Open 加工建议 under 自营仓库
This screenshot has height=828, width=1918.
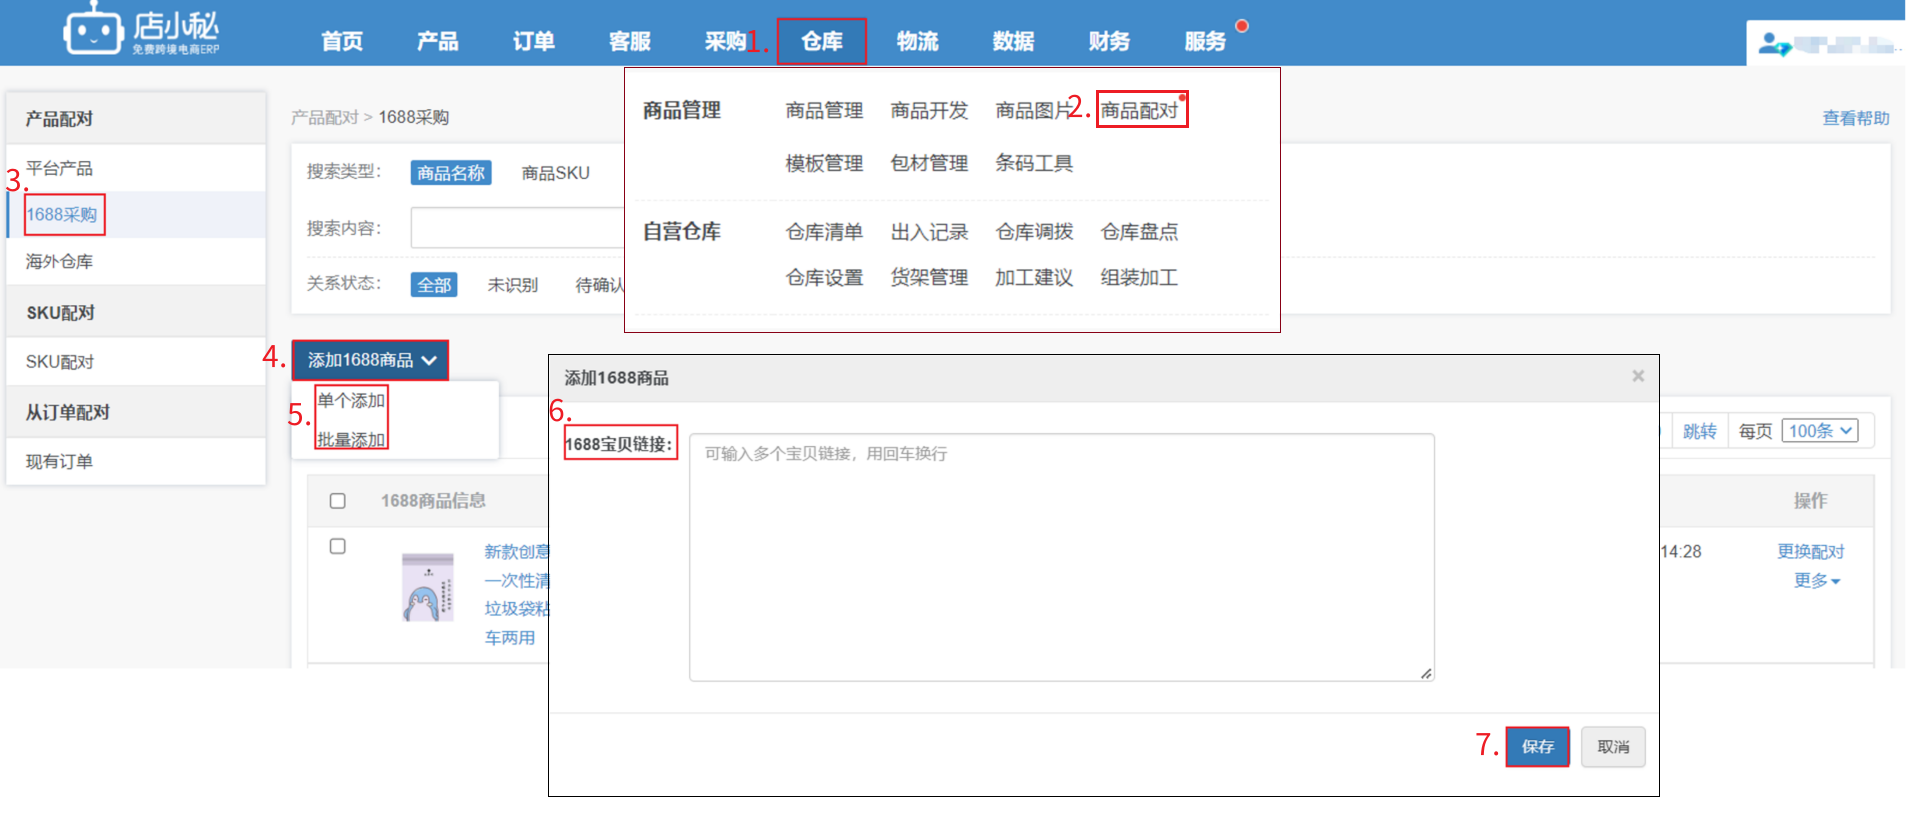click(1034, 277)
